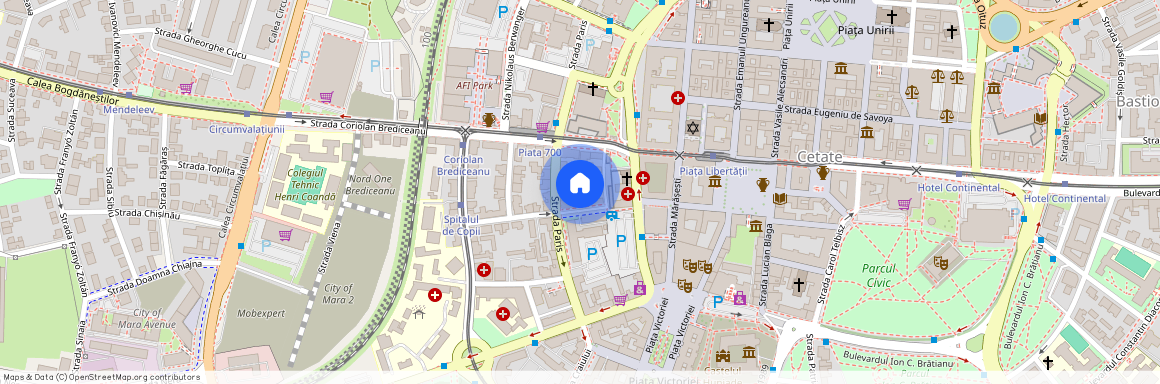The image size is (1160, 384).
Task: Click the AFI Park label
Action: tap(474, 85)
